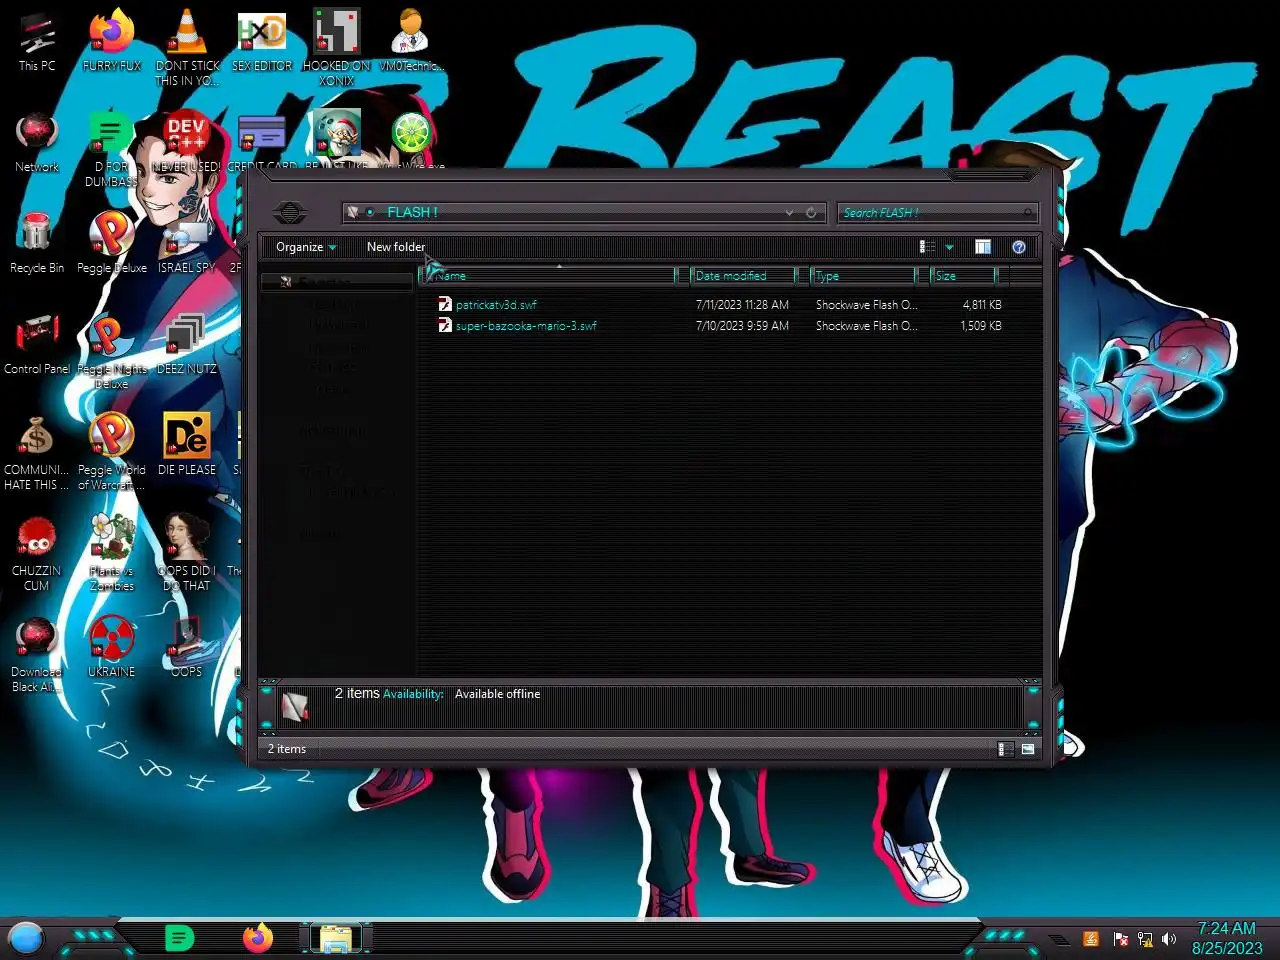1280x960 pixels.
Task: Open the Start orb button
Action: pyautogui.click(x=25, y=938)
